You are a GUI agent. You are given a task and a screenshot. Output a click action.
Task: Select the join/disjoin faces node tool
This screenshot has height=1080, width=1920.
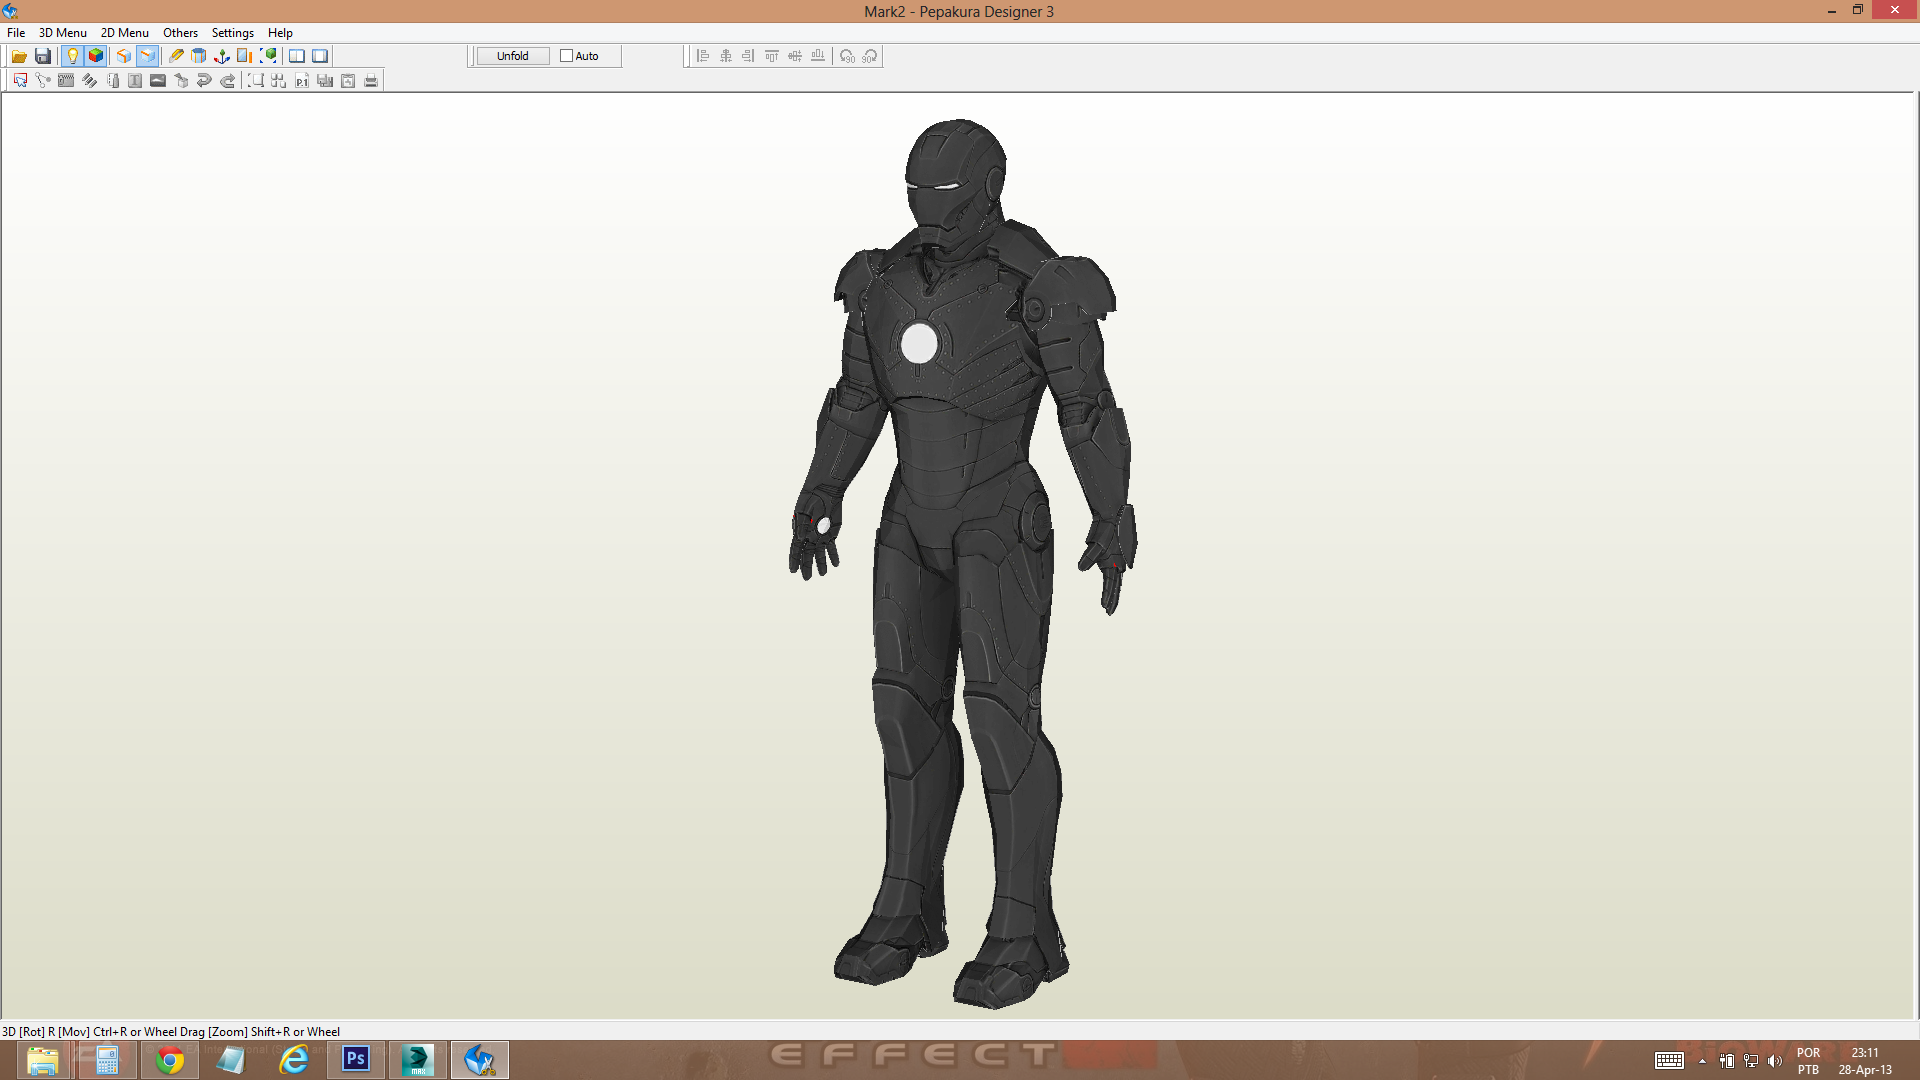coord(43,81)
